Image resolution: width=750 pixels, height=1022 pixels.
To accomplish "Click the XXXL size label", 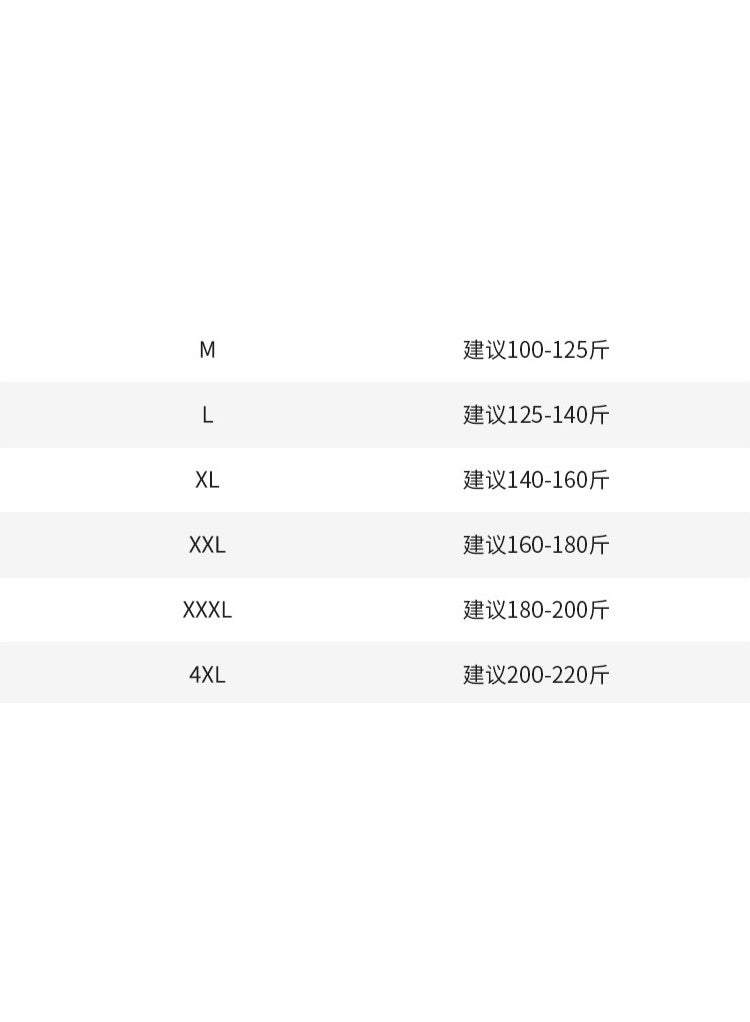I will click(207, 610).
